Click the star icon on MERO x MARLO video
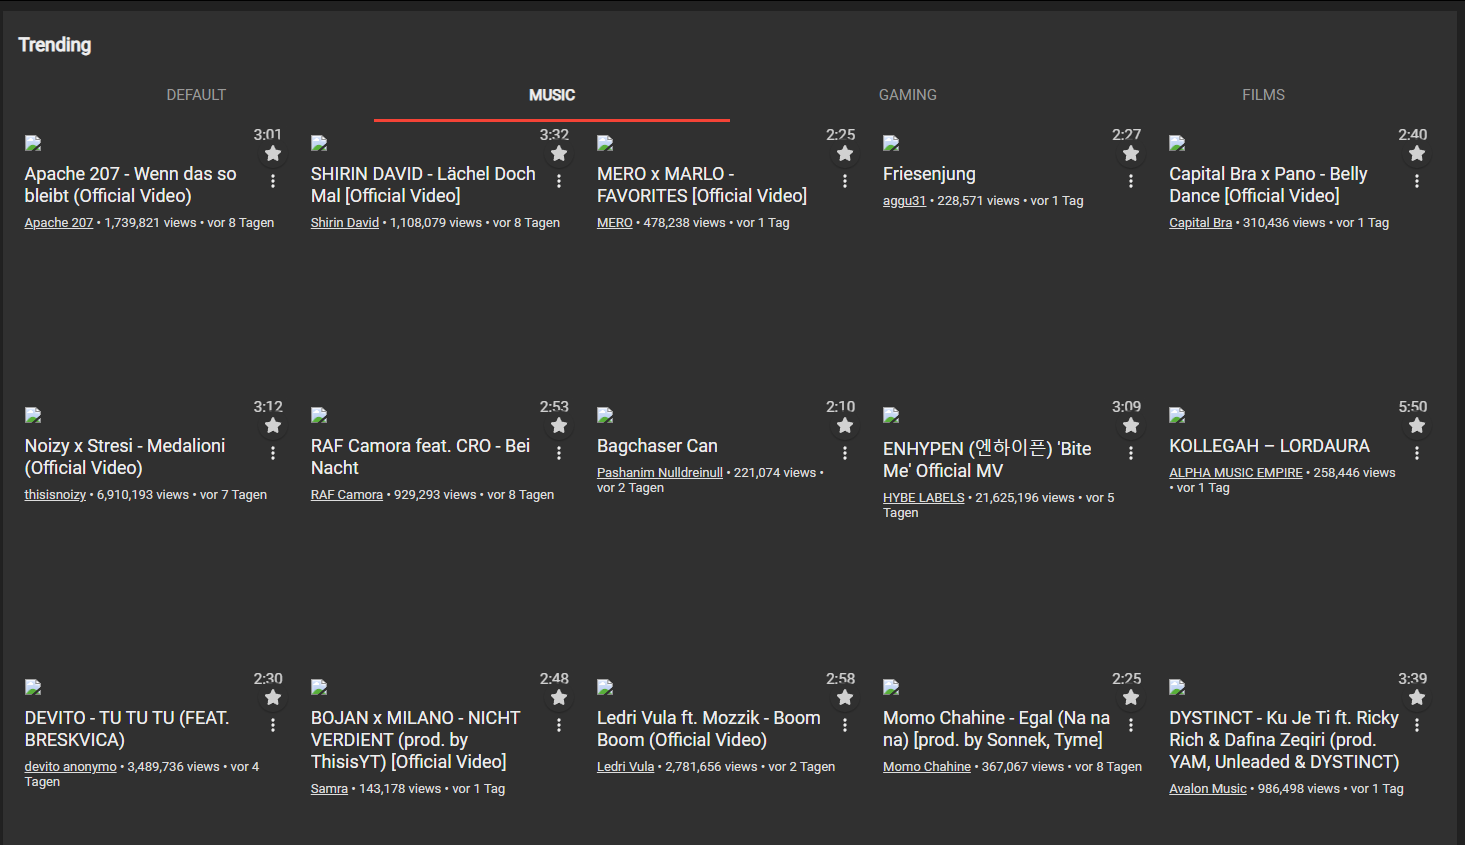This screenshot has height=845, width=1465. tap(844, 152)
